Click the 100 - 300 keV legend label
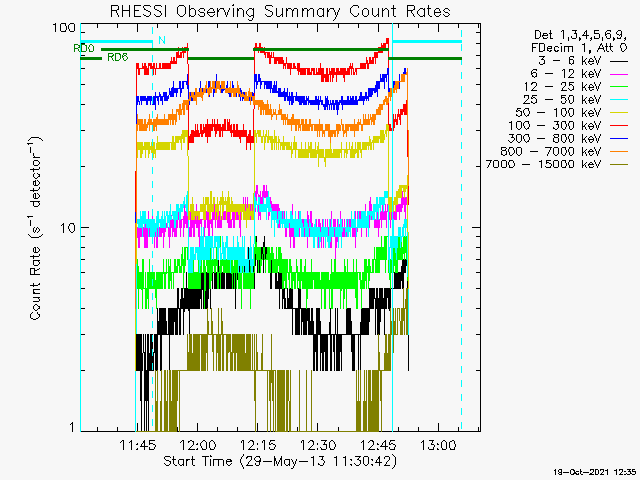The height and width of the screenshot is (480, 640). coord(555,125)
